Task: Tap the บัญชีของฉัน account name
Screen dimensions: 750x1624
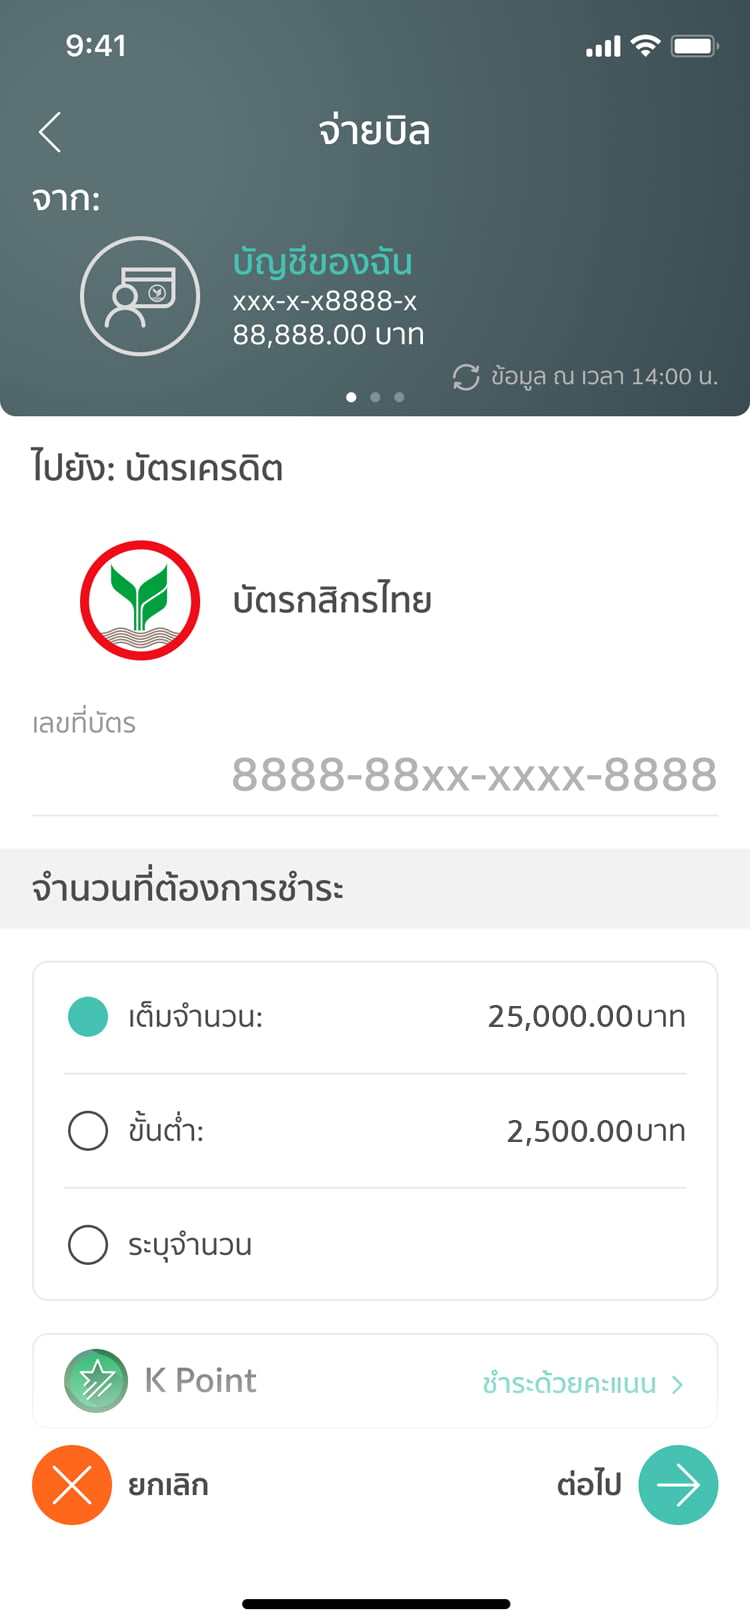Action: (x=322, y=262)
